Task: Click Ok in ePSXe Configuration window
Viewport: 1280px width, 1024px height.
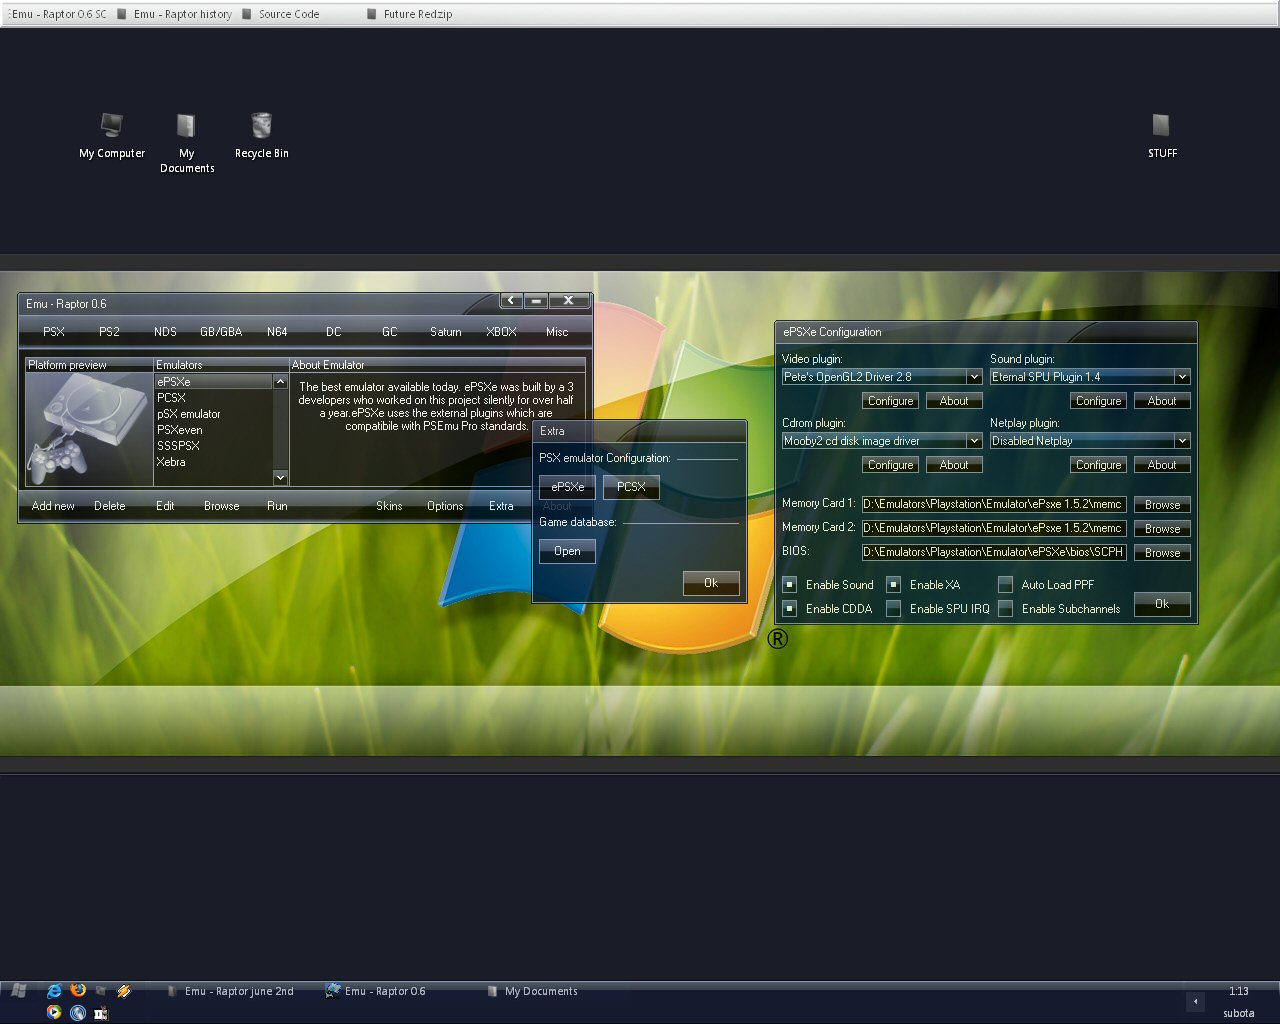Action: 1162,604
